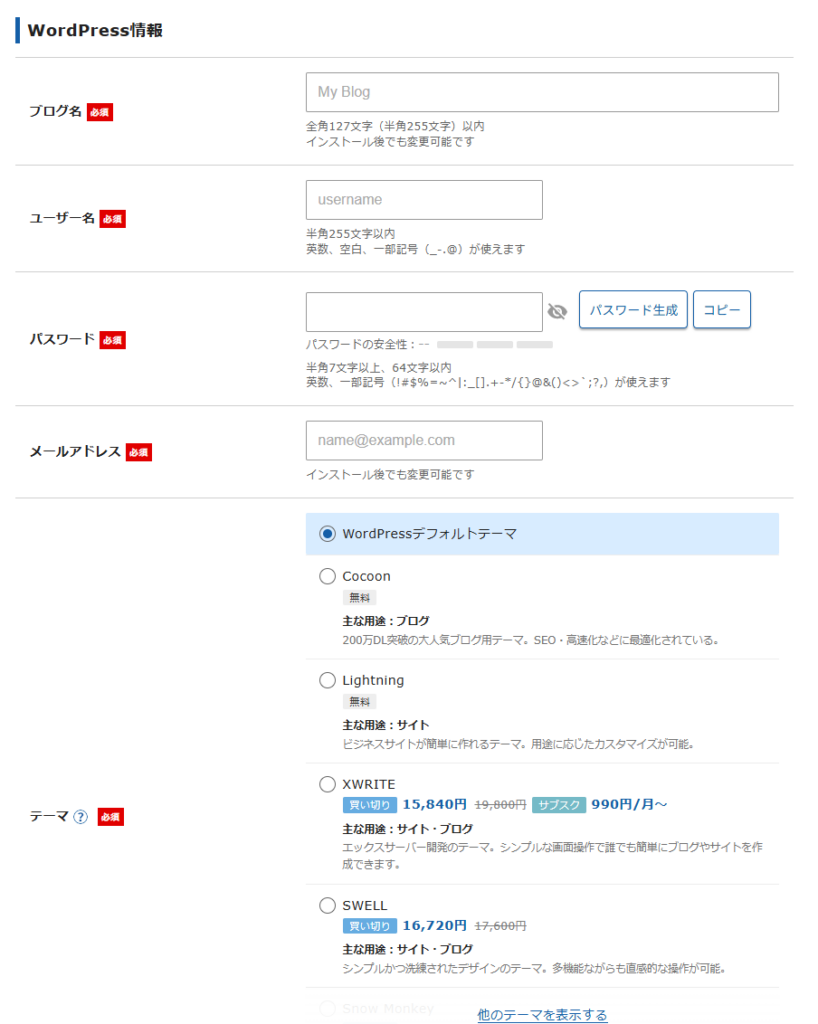The image size is (818, 1024).
Task: Focus the name@example.com email field
Action: (424, 440)
